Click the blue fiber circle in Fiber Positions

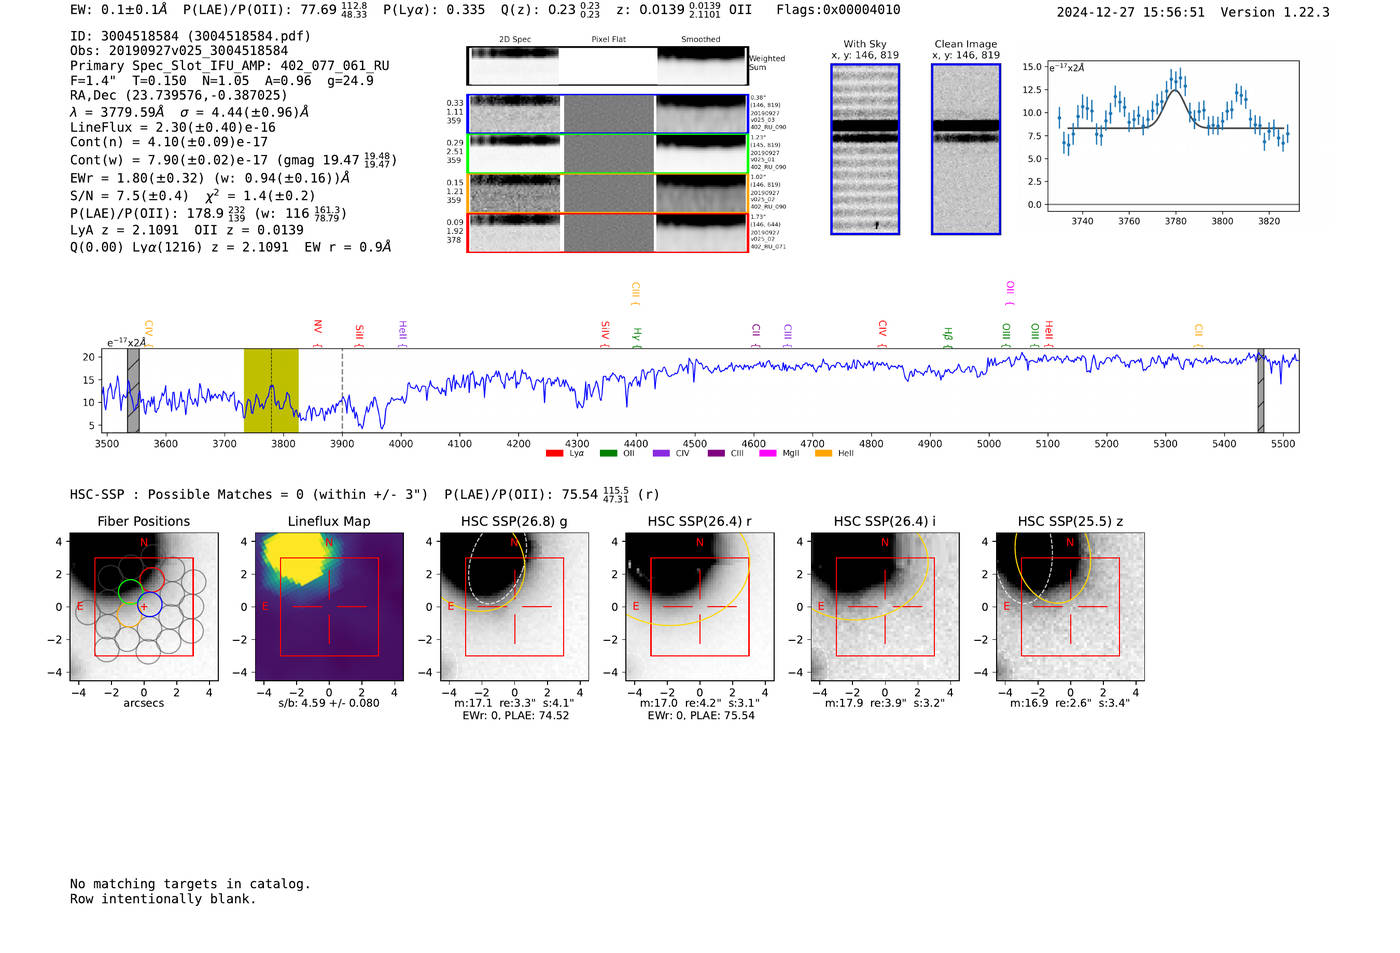click(x=149, y=603)
